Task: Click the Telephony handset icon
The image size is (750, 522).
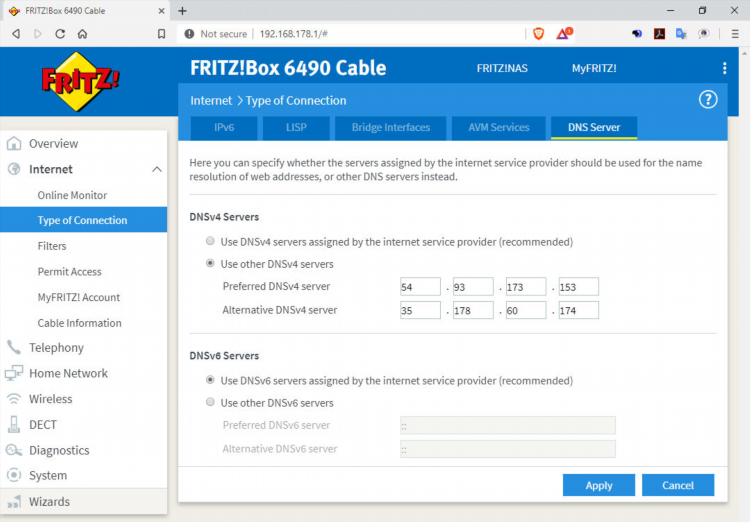Action: (14, 347)
